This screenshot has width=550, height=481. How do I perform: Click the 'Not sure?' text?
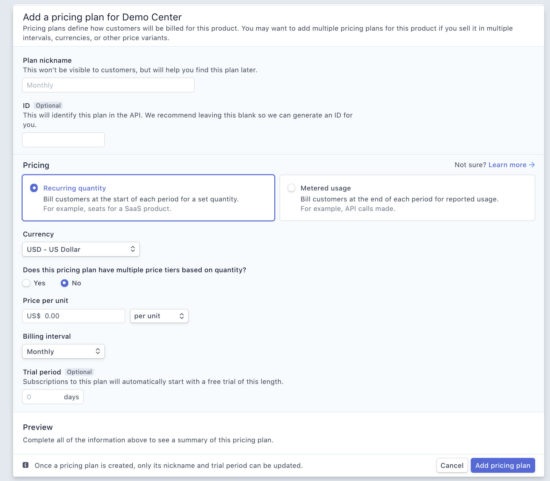tap(470, 165)
